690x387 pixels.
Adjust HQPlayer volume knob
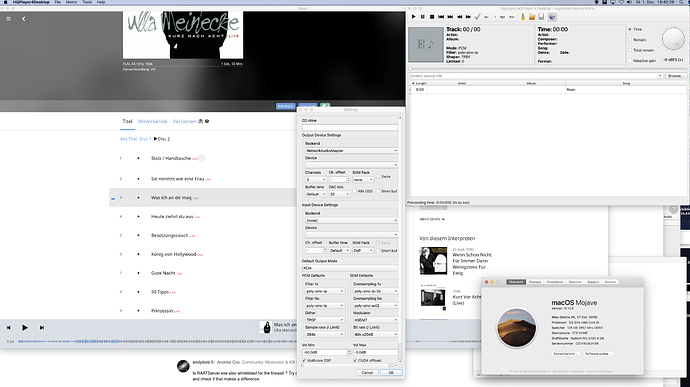[673, 39]
